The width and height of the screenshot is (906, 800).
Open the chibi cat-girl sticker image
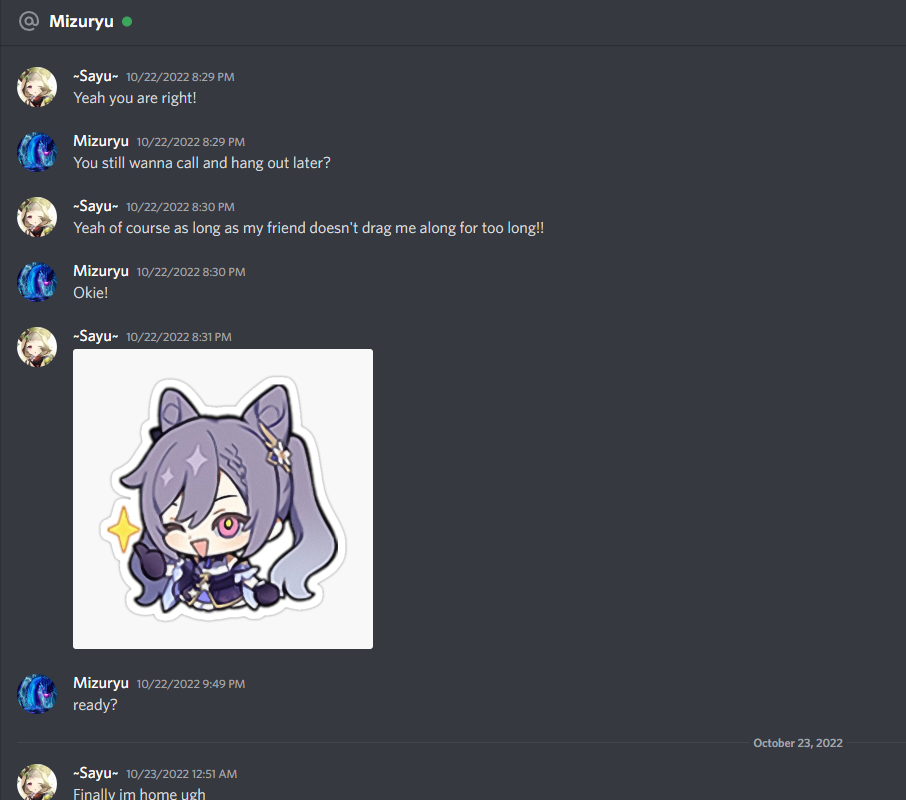coord(223,499)
